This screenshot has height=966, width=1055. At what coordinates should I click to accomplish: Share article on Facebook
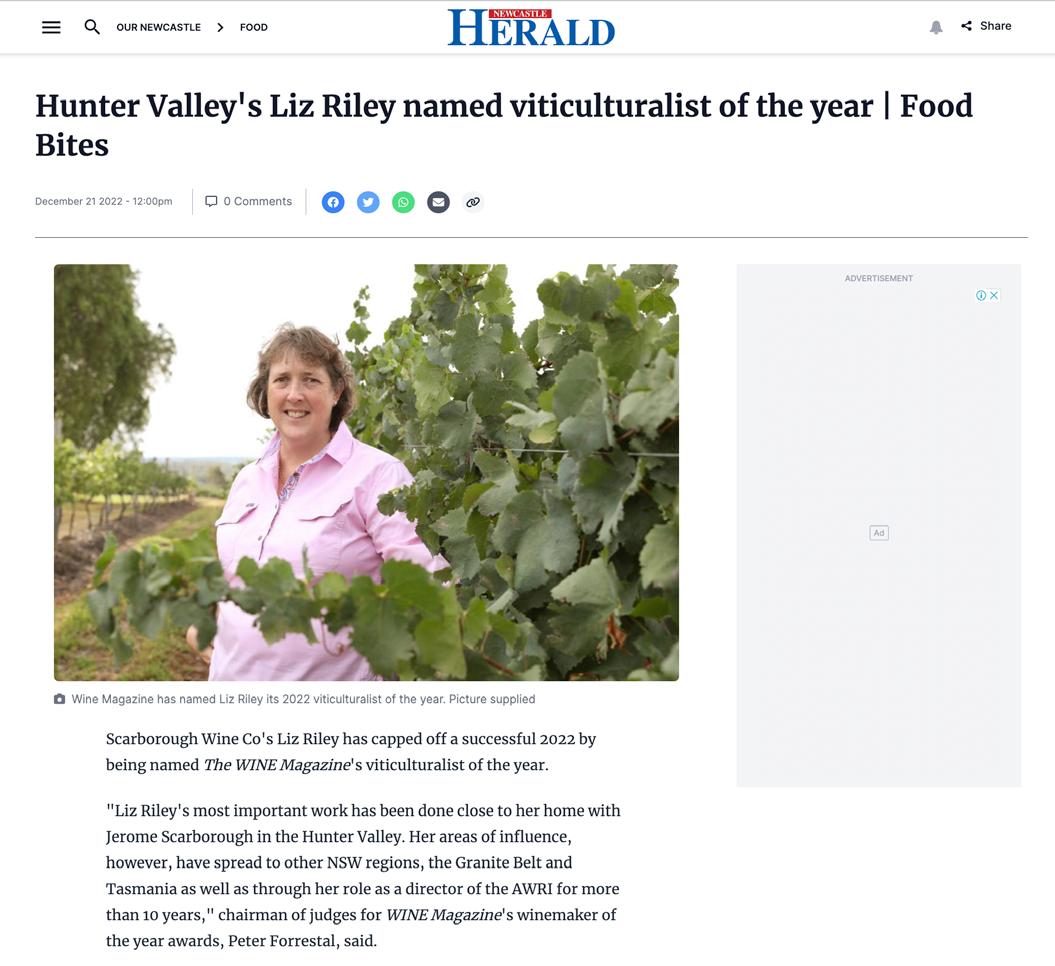tap(333, 202)
